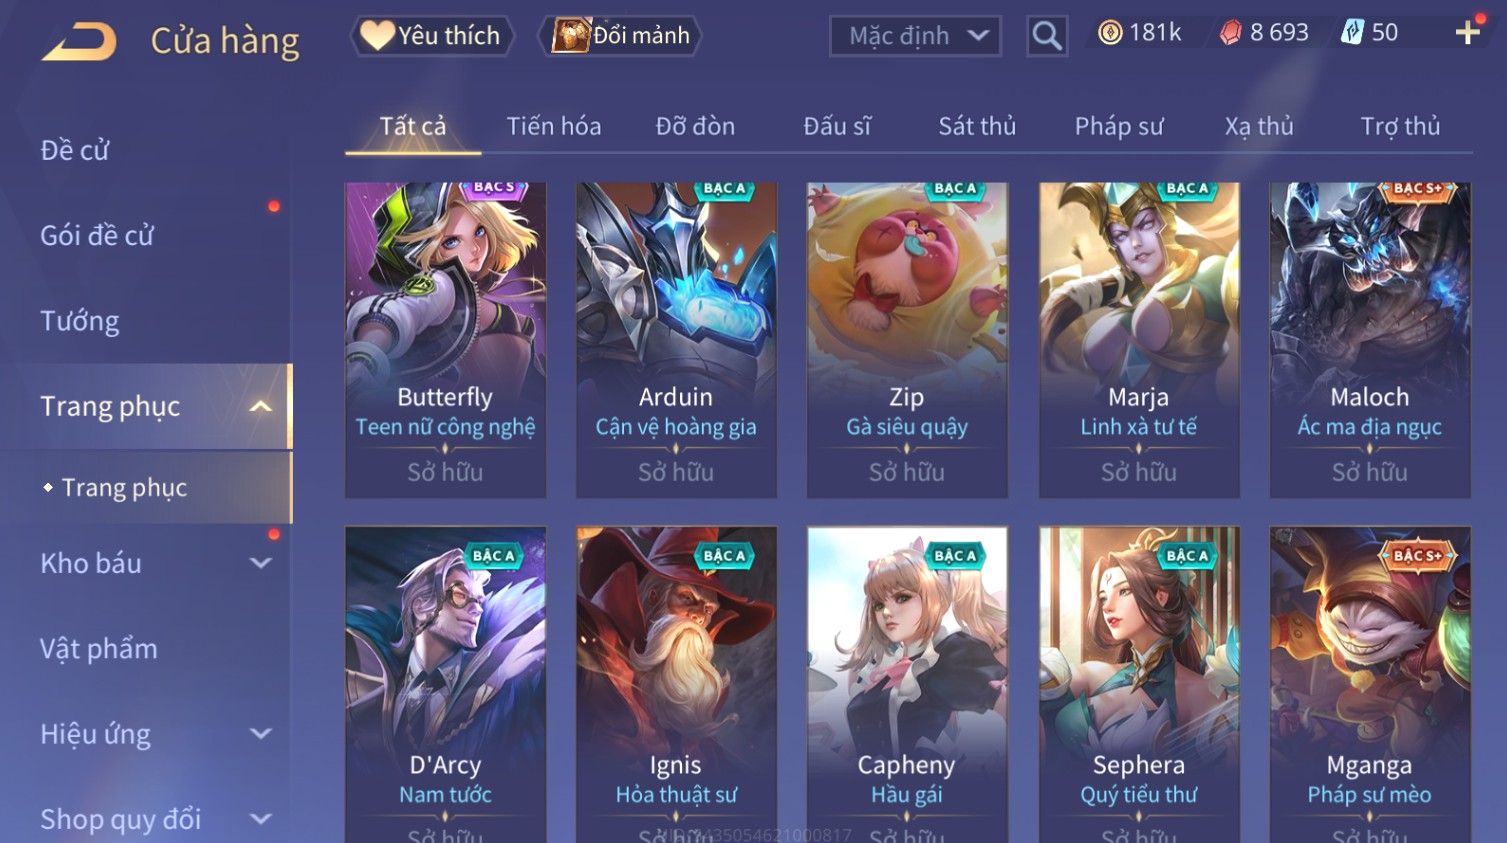
Task: Open the search magnifier icon
Action: [x=1047, y=36]
